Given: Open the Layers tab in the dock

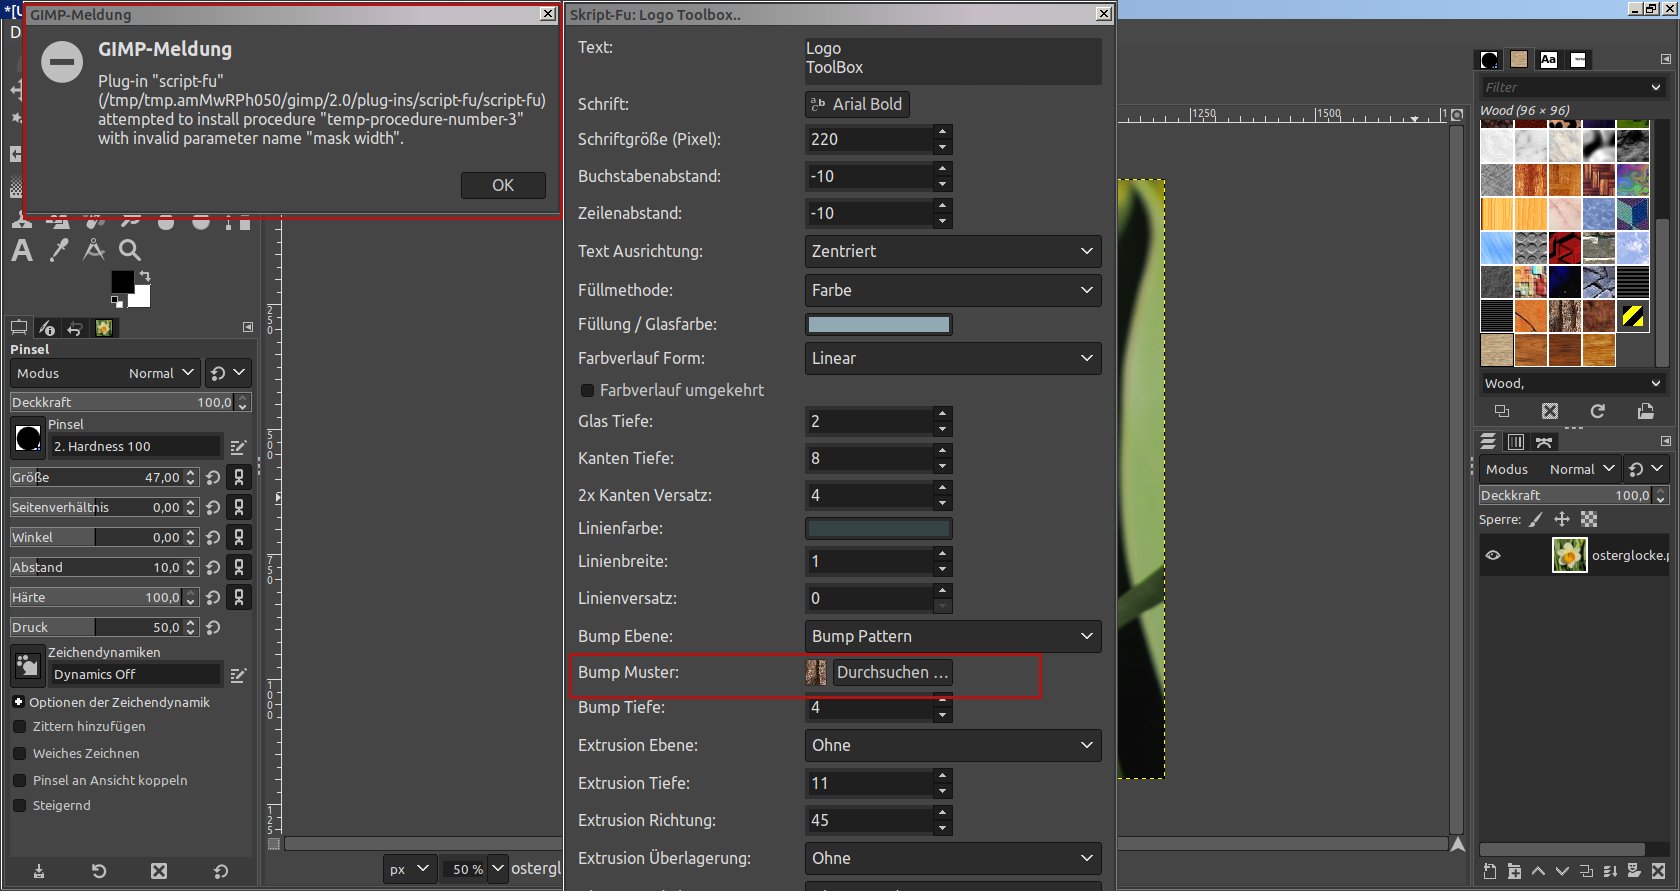Looking at the screenshot, I should click(x=1488, y=442).
